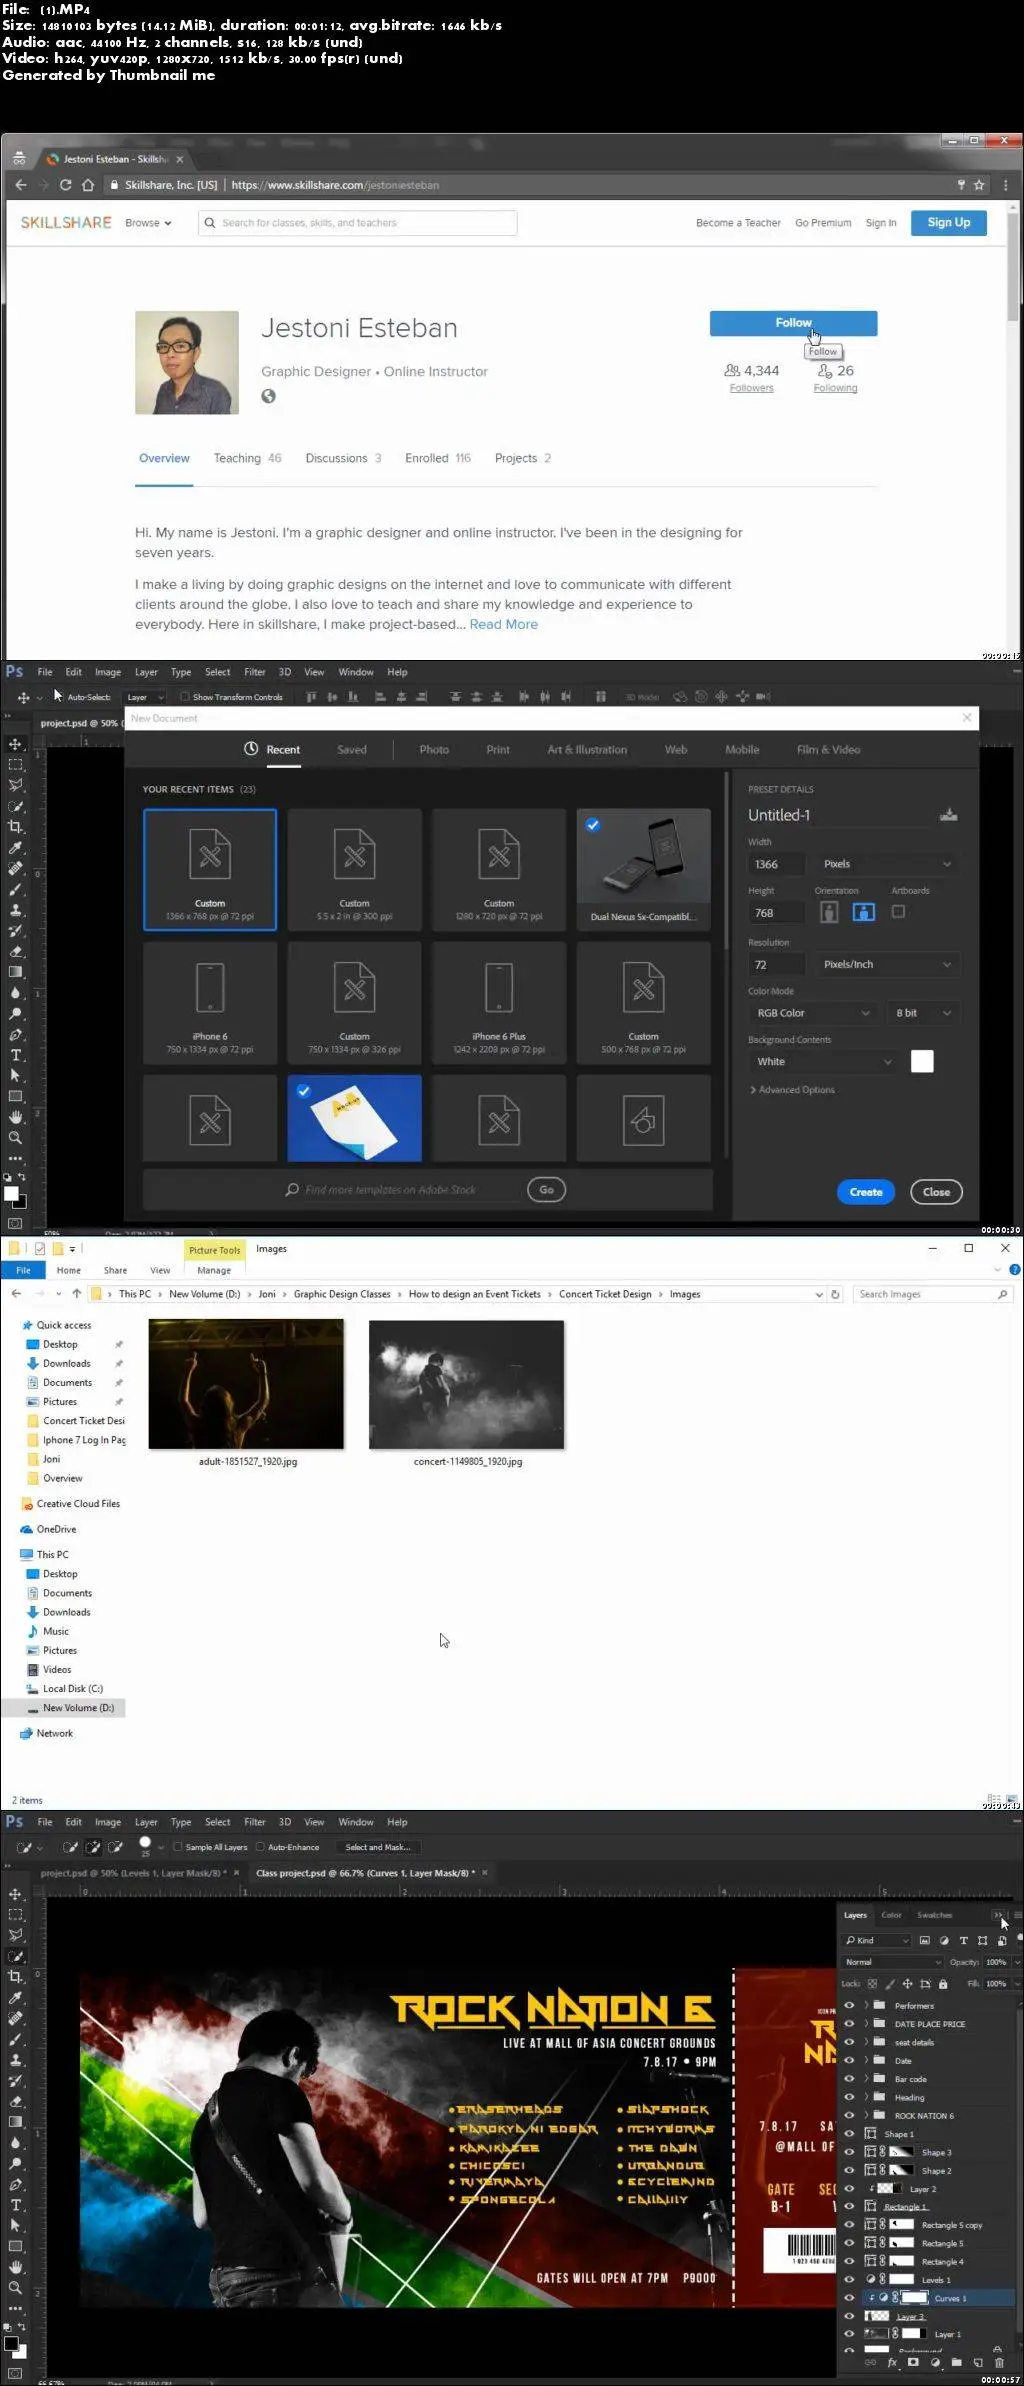The image size is (1024, 2386).
Task: Choose the Lasso tool in the ticket design window
Action: pos(15,1936)
